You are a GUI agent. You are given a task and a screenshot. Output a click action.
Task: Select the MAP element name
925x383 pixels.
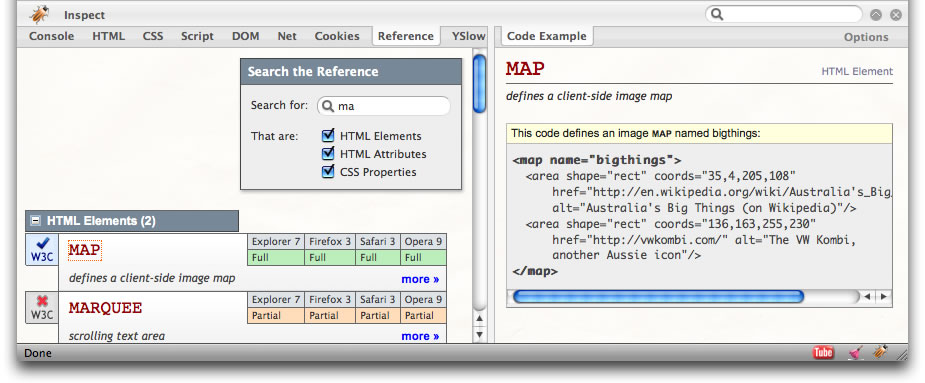pos(85,250)
